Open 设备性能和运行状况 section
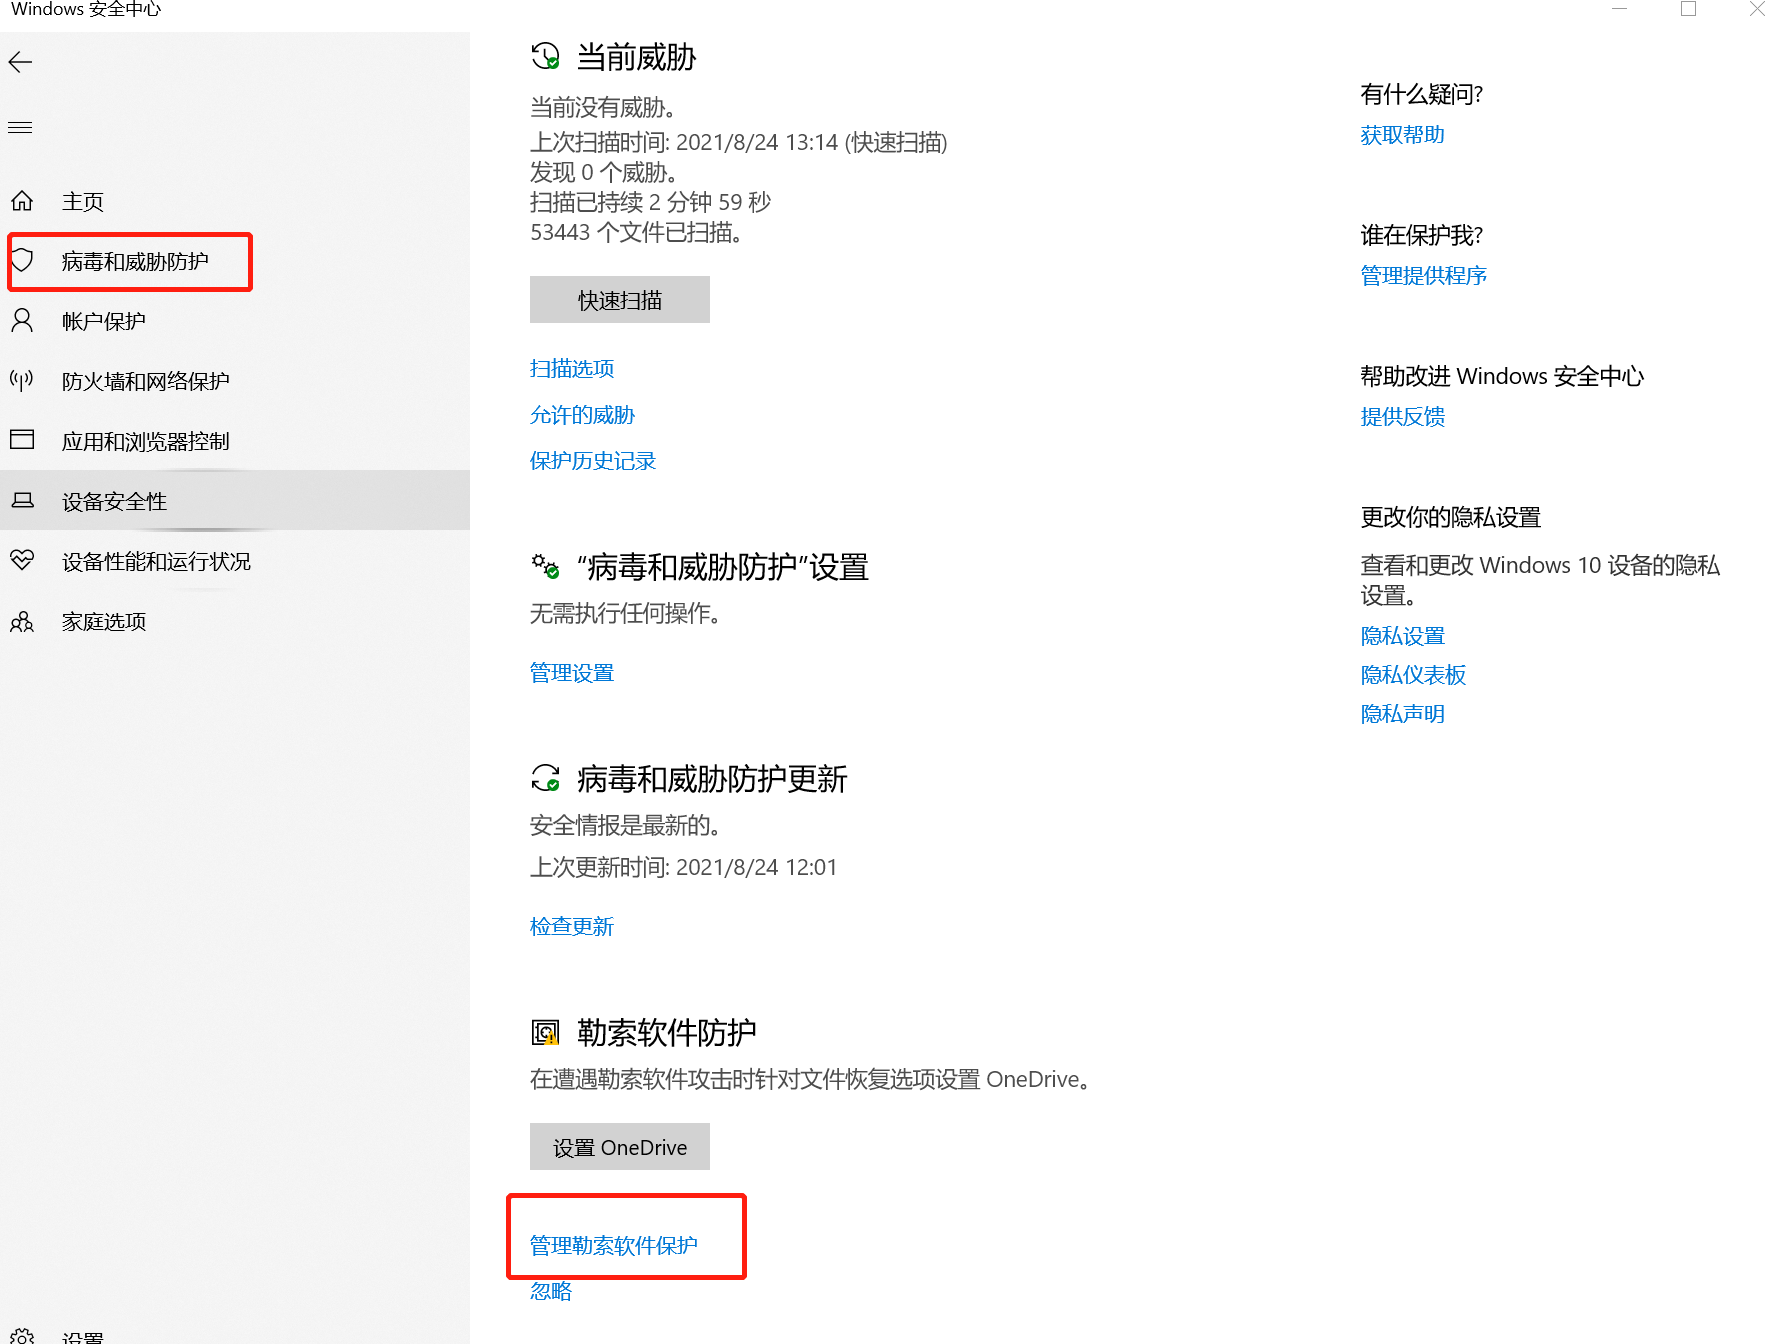 coord(156,561)
